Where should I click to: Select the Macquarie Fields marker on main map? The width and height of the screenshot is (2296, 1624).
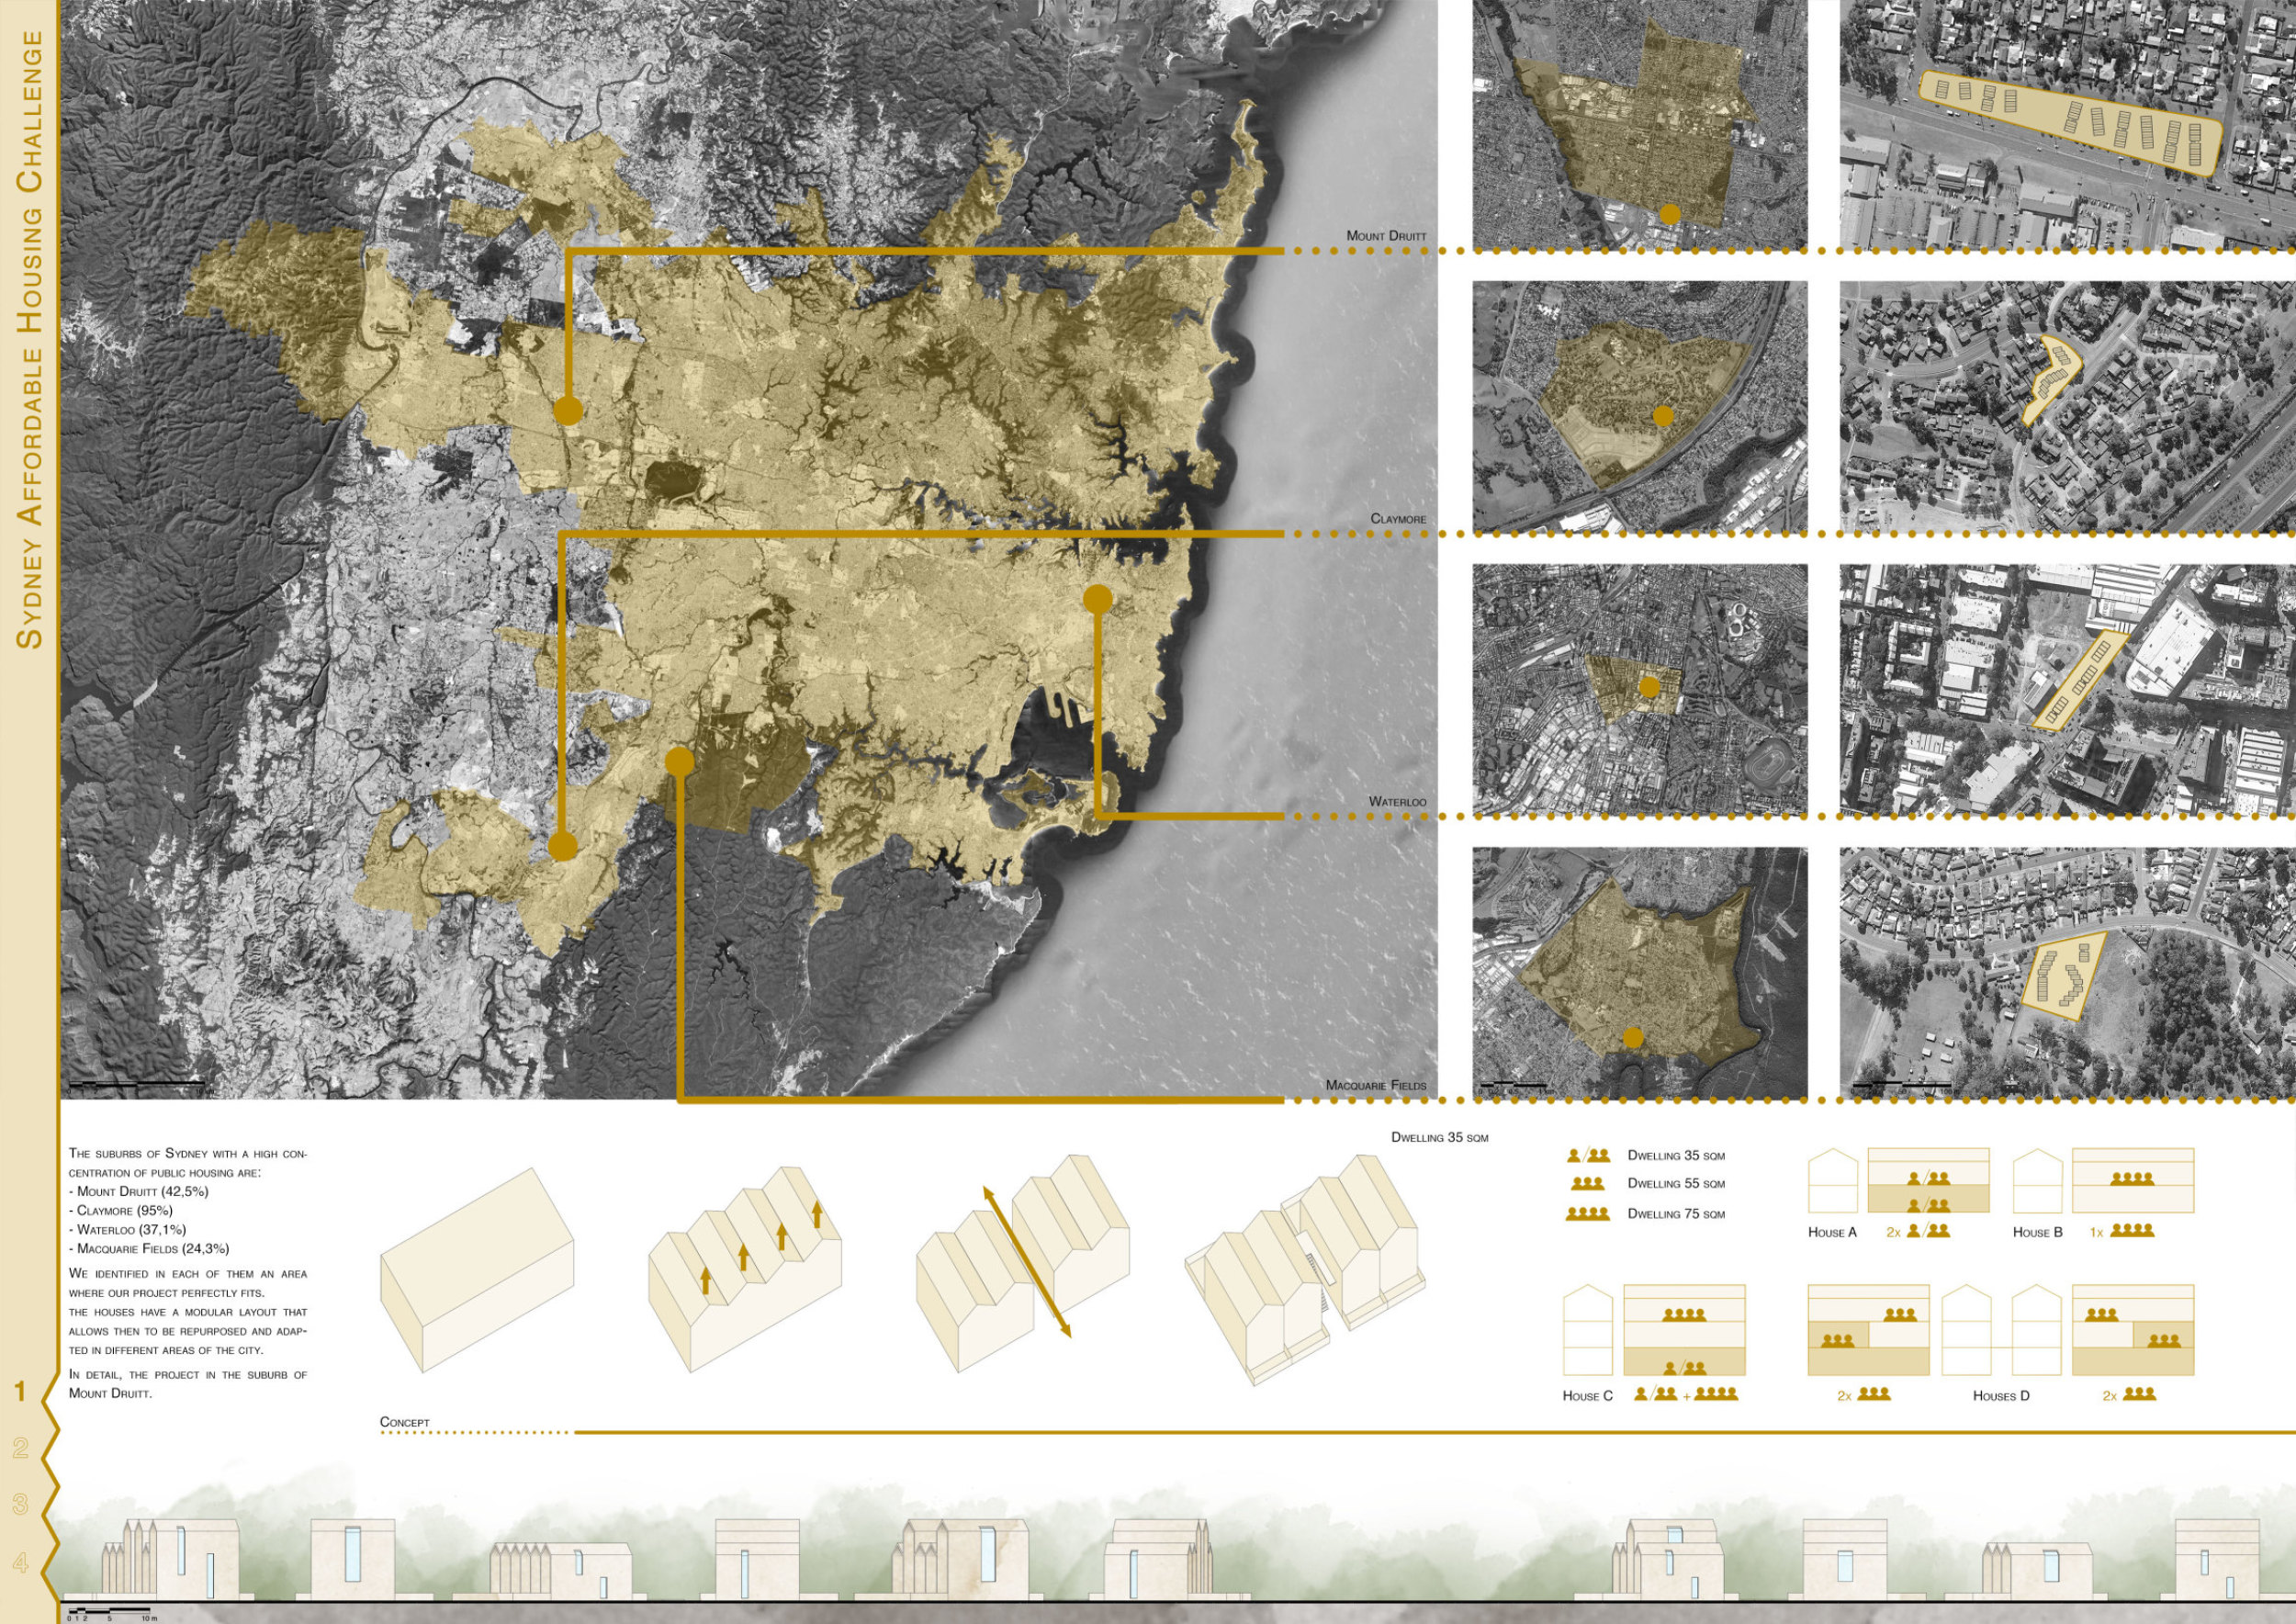tap(679, 762)
